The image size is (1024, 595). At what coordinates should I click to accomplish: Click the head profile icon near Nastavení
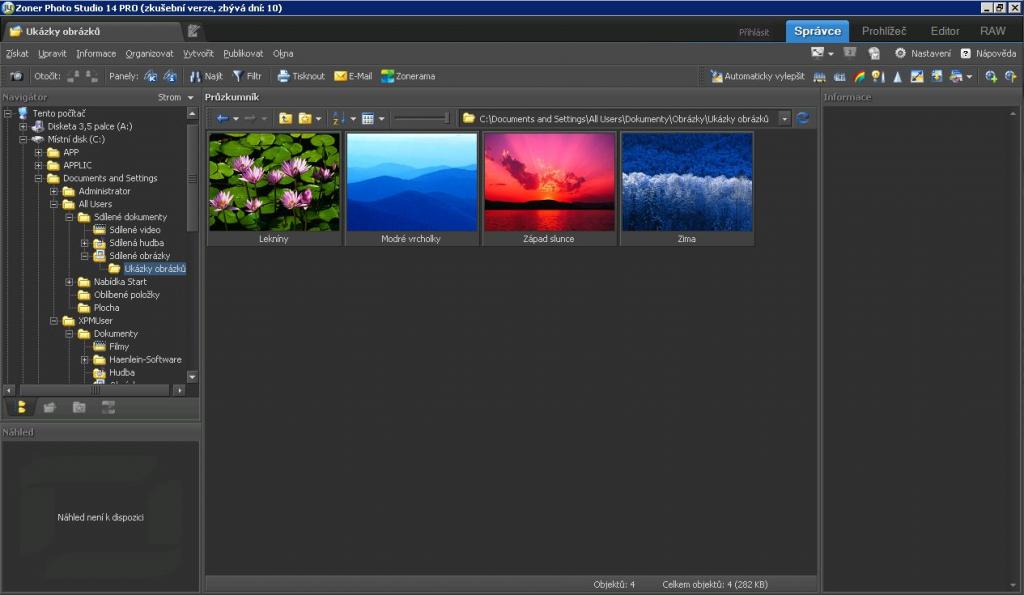[x=874, y=54]
